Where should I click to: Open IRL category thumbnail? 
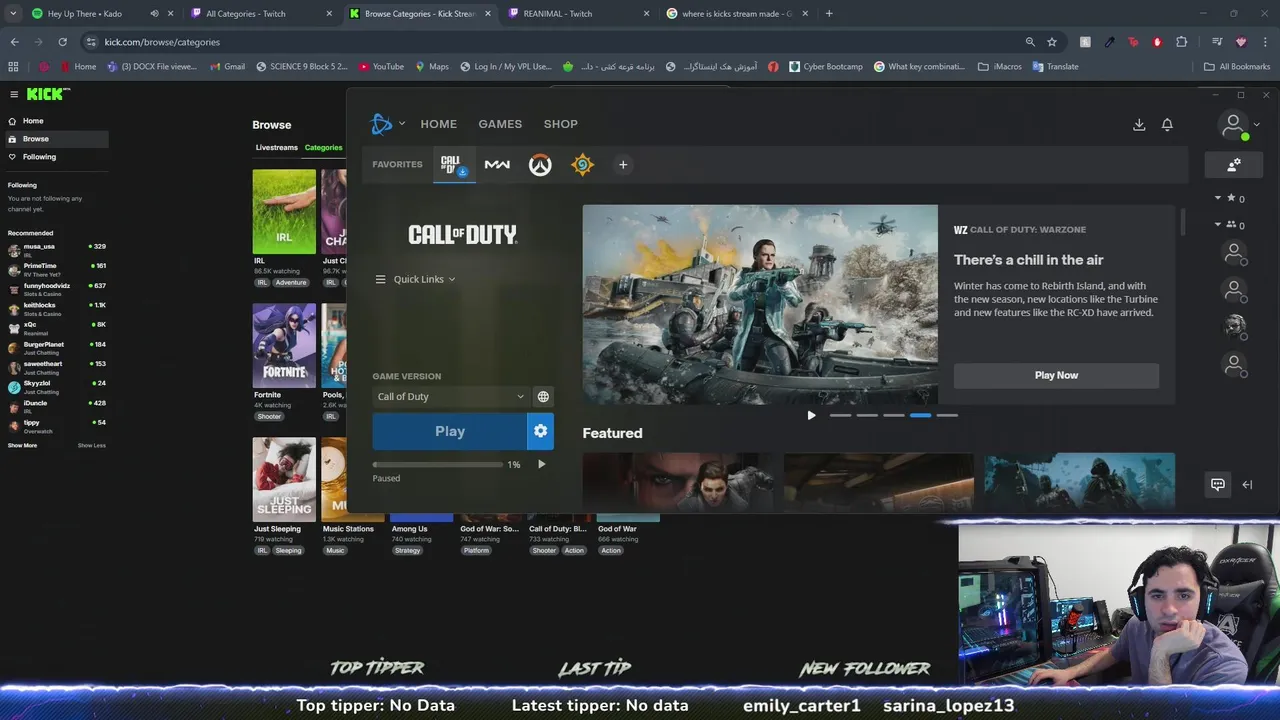coord(284,211)
